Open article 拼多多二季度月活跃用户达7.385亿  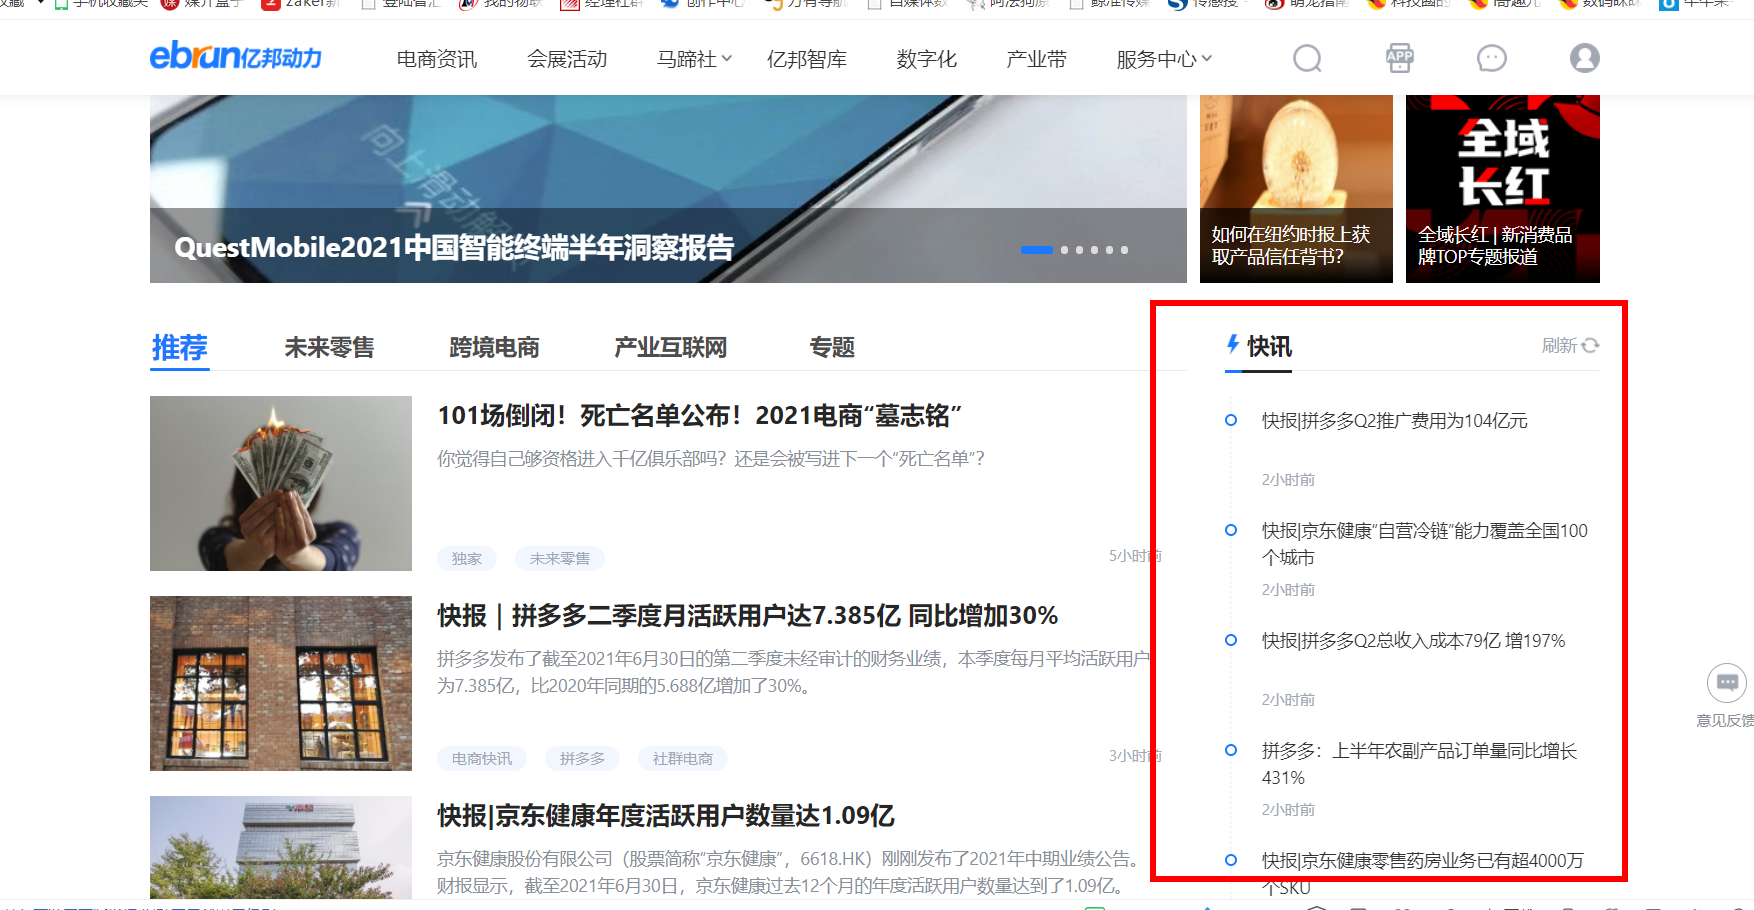pyautogui.click(x=748, y=615)
